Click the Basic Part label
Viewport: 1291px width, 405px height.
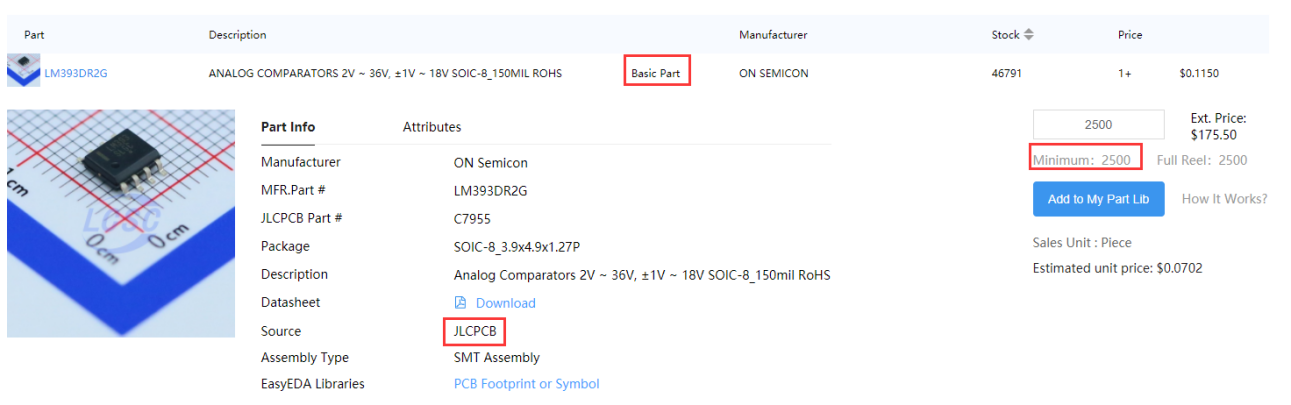(656, 73)
